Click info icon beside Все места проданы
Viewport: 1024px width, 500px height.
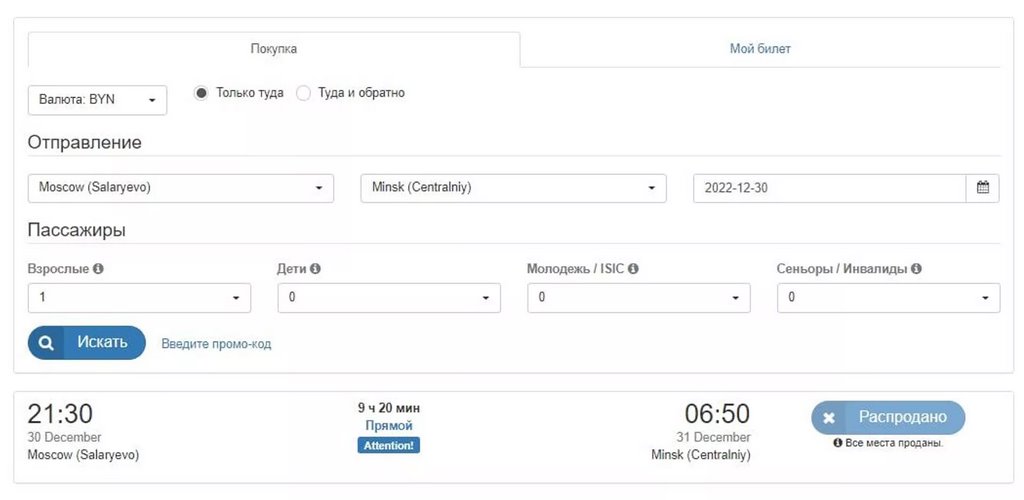coord(837,443)
